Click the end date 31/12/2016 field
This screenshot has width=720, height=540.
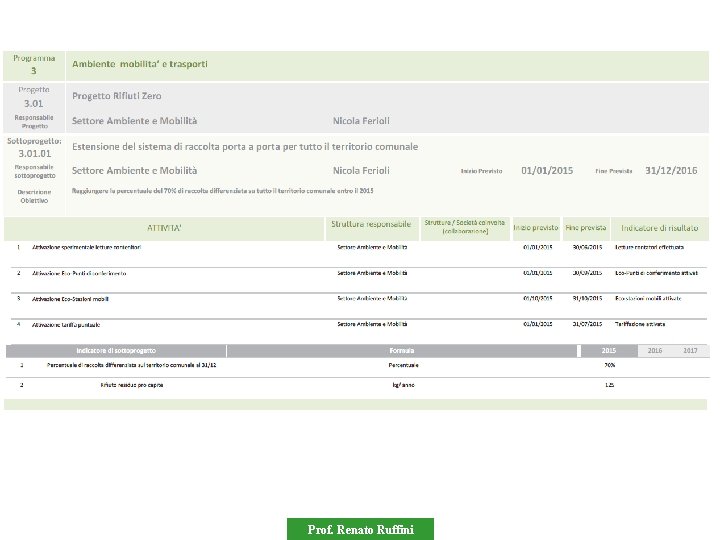(671, 171)
